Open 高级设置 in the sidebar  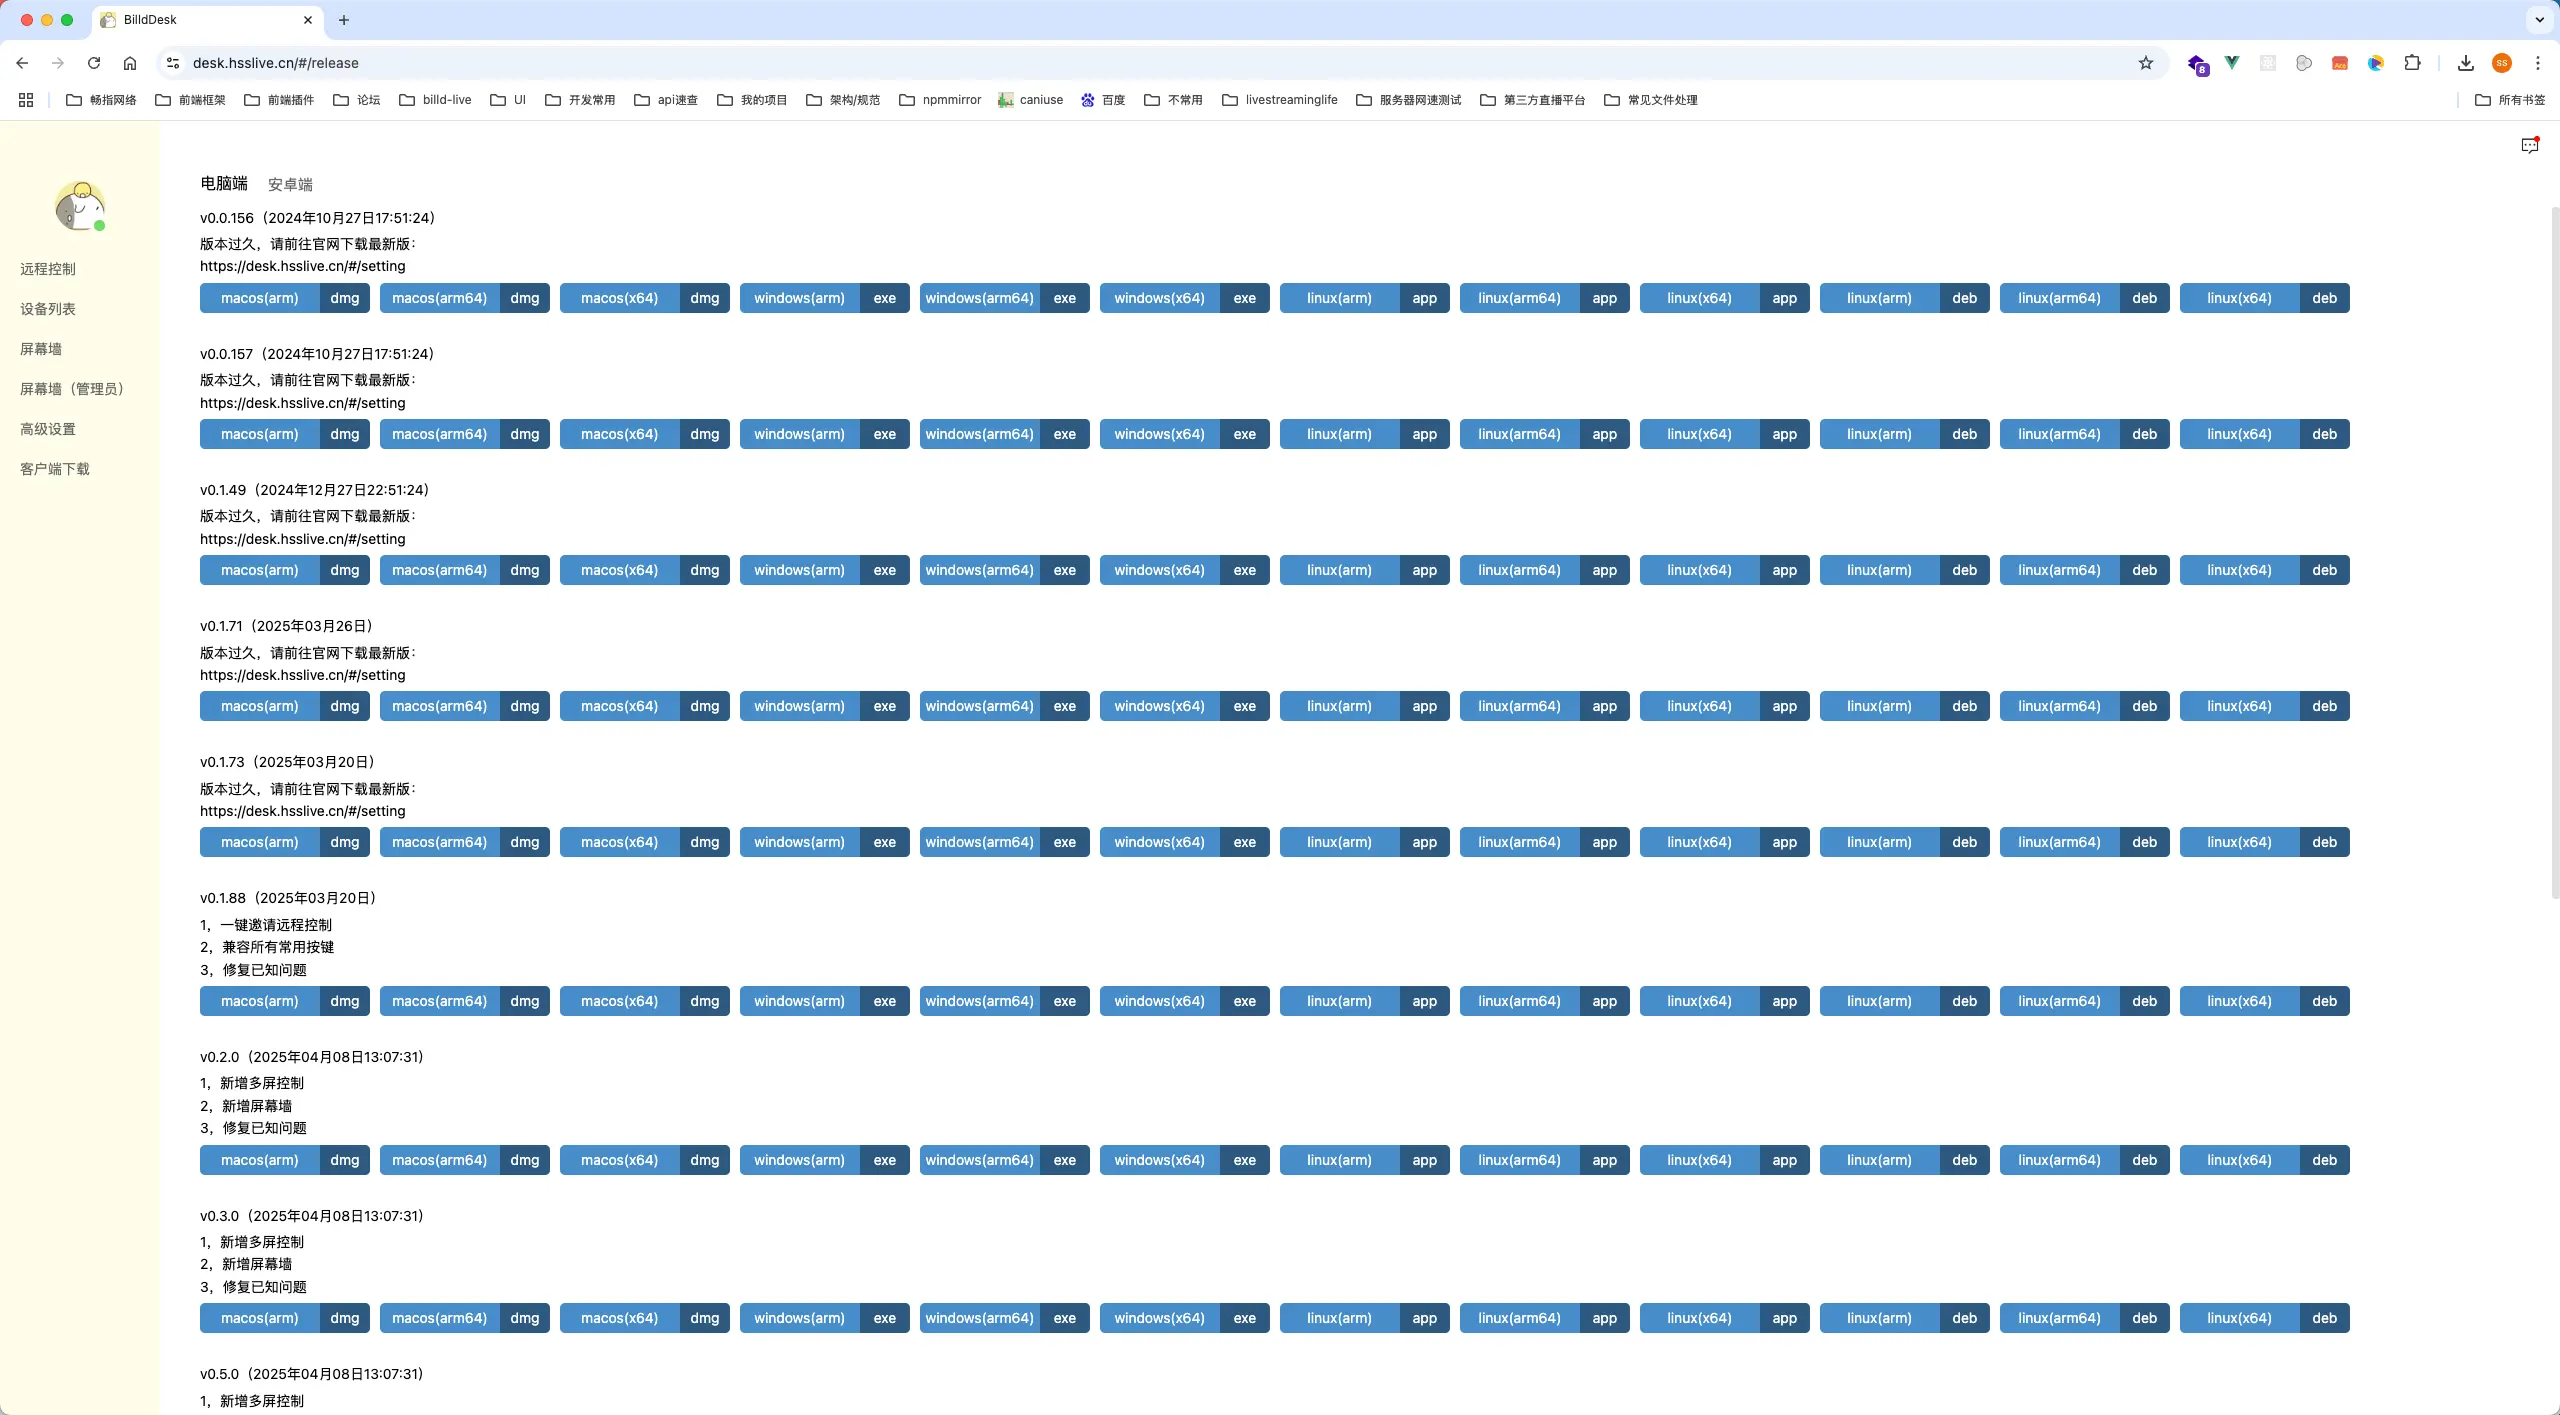coord(48,429)
